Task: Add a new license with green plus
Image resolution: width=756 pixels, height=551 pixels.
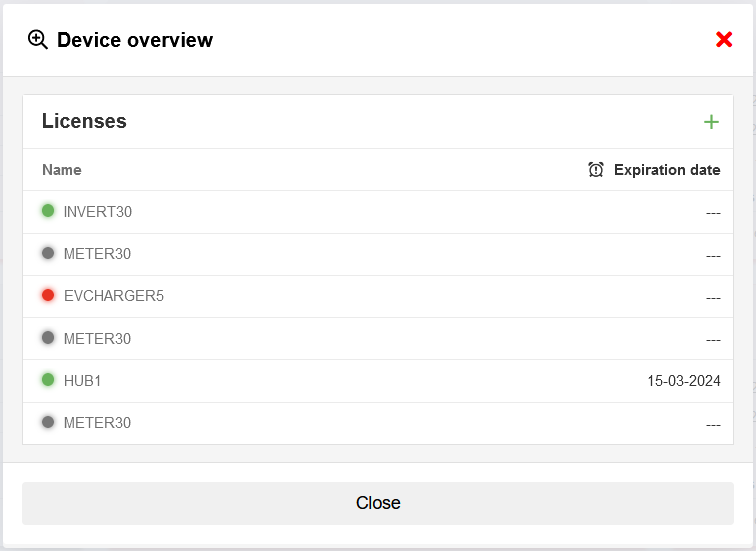Action: pos(711,122)
